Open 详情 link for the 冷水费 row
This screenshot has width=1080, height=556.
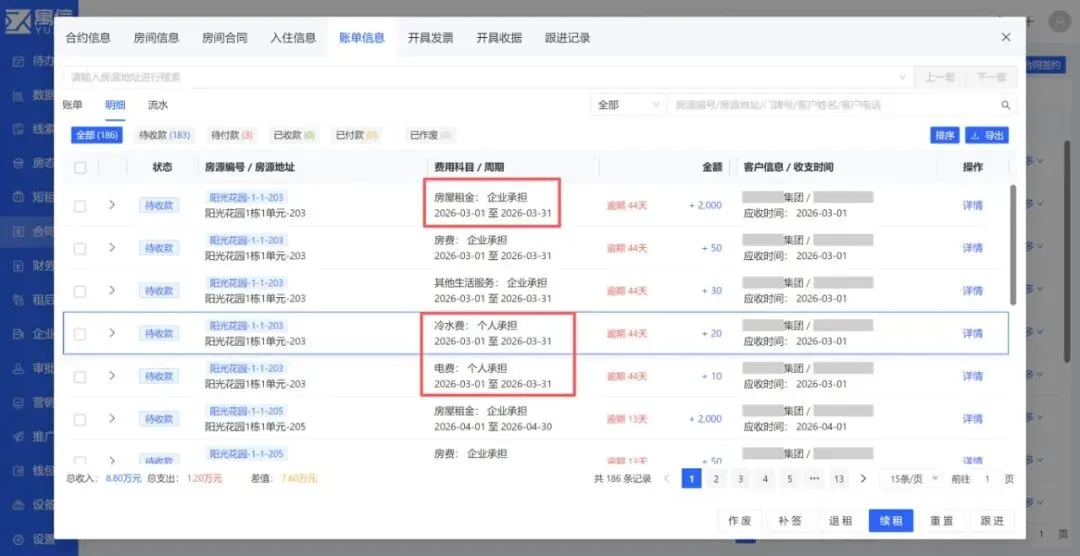pos(973,333)
